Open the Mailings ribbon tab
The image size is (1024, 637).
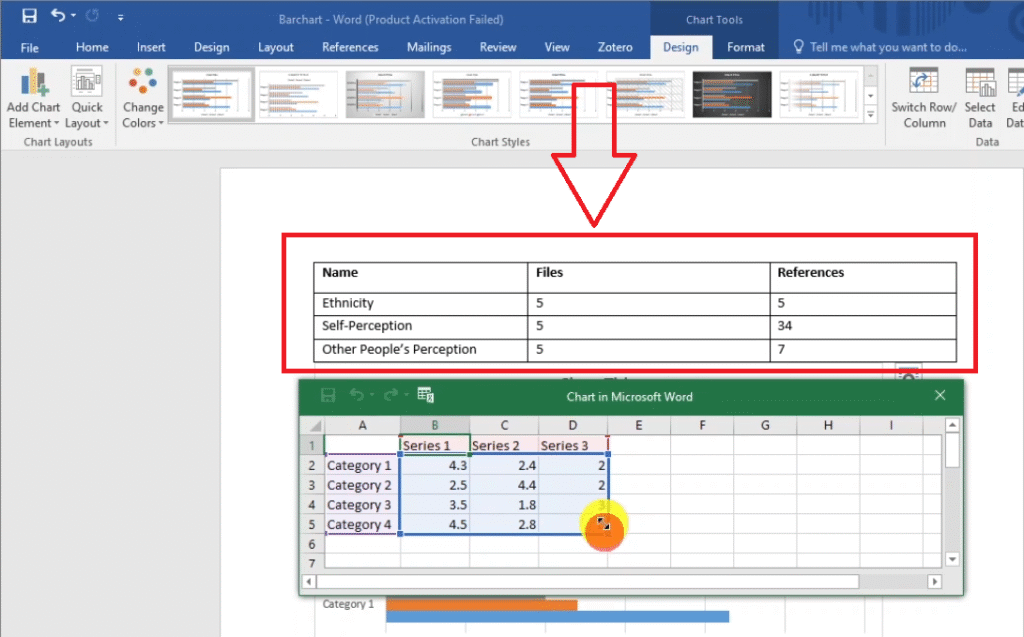point(431,47)
